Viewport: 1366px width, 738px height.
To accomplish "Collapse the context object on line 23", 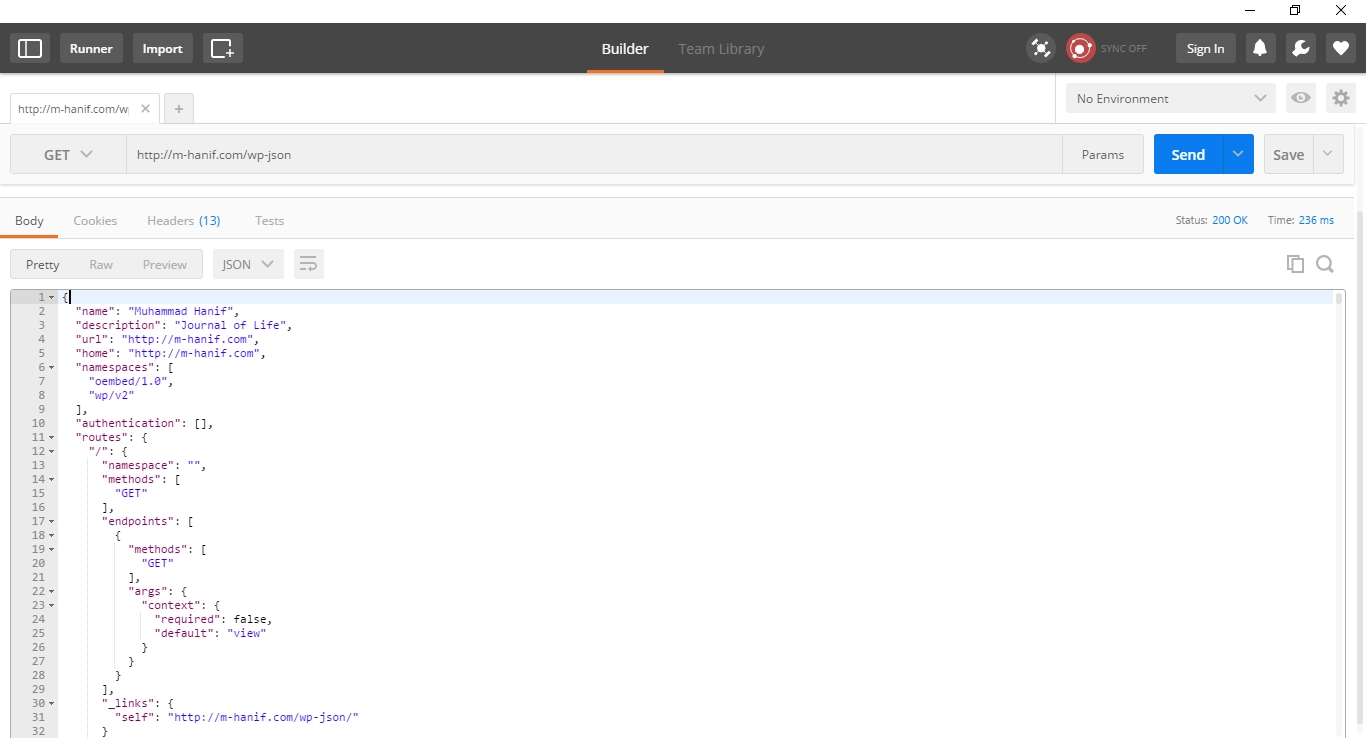I will point(51,605).
